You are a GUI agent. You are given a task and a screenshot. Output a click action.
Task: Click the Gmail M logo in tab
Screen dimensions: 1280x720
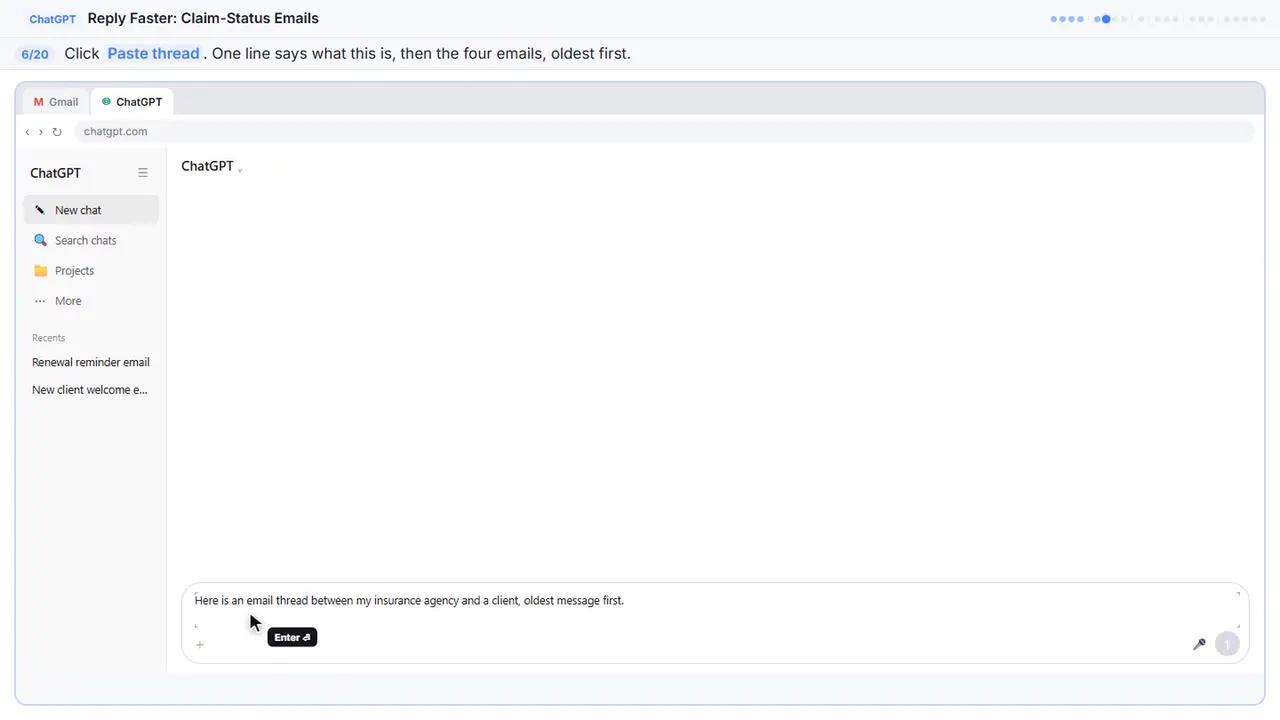click(39, 102)
